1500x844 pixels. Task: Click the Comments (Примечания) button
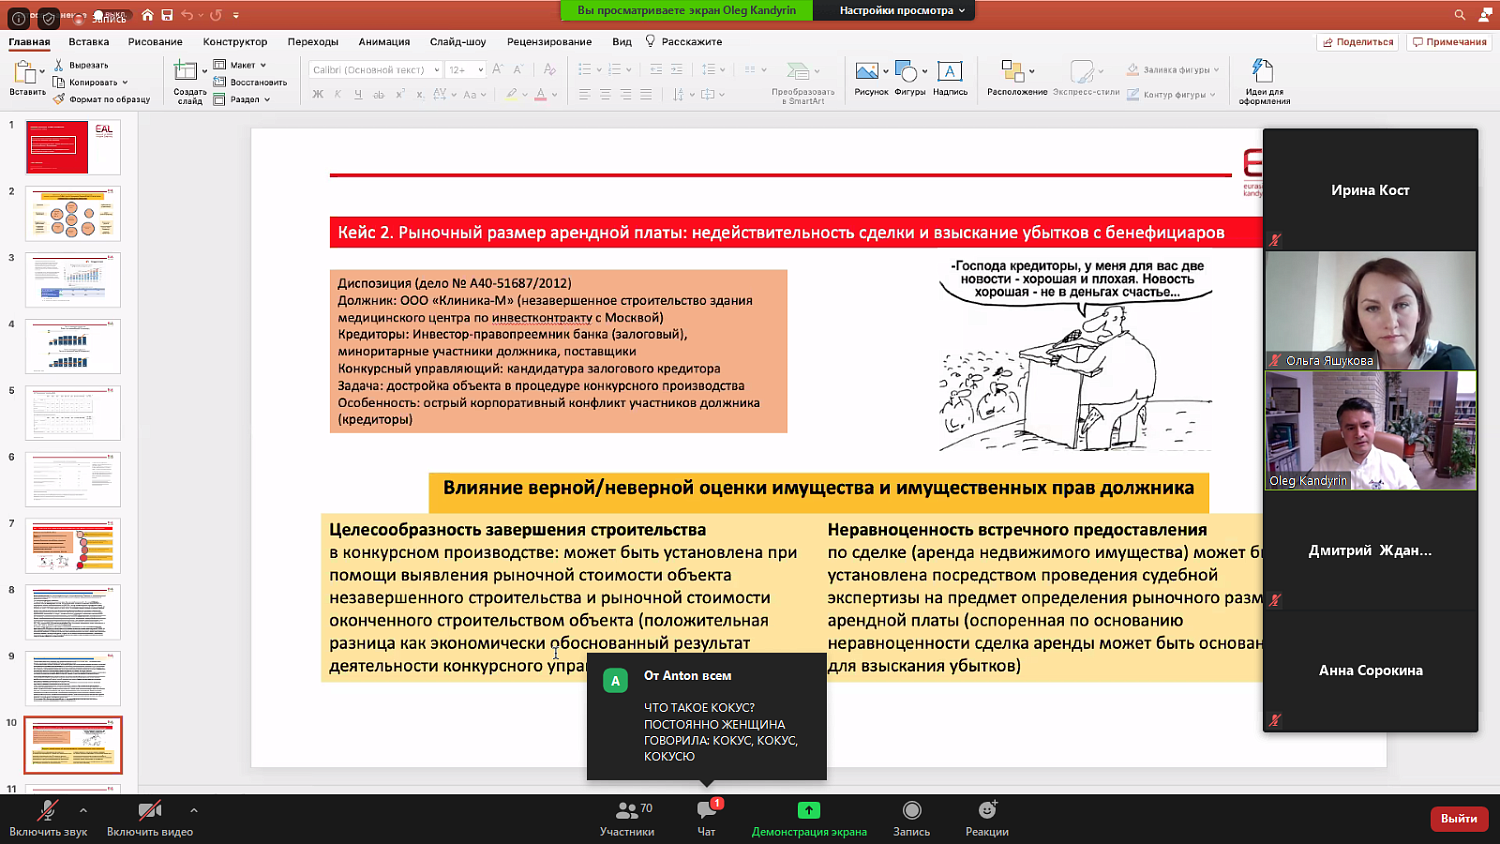coord(1450,42)
